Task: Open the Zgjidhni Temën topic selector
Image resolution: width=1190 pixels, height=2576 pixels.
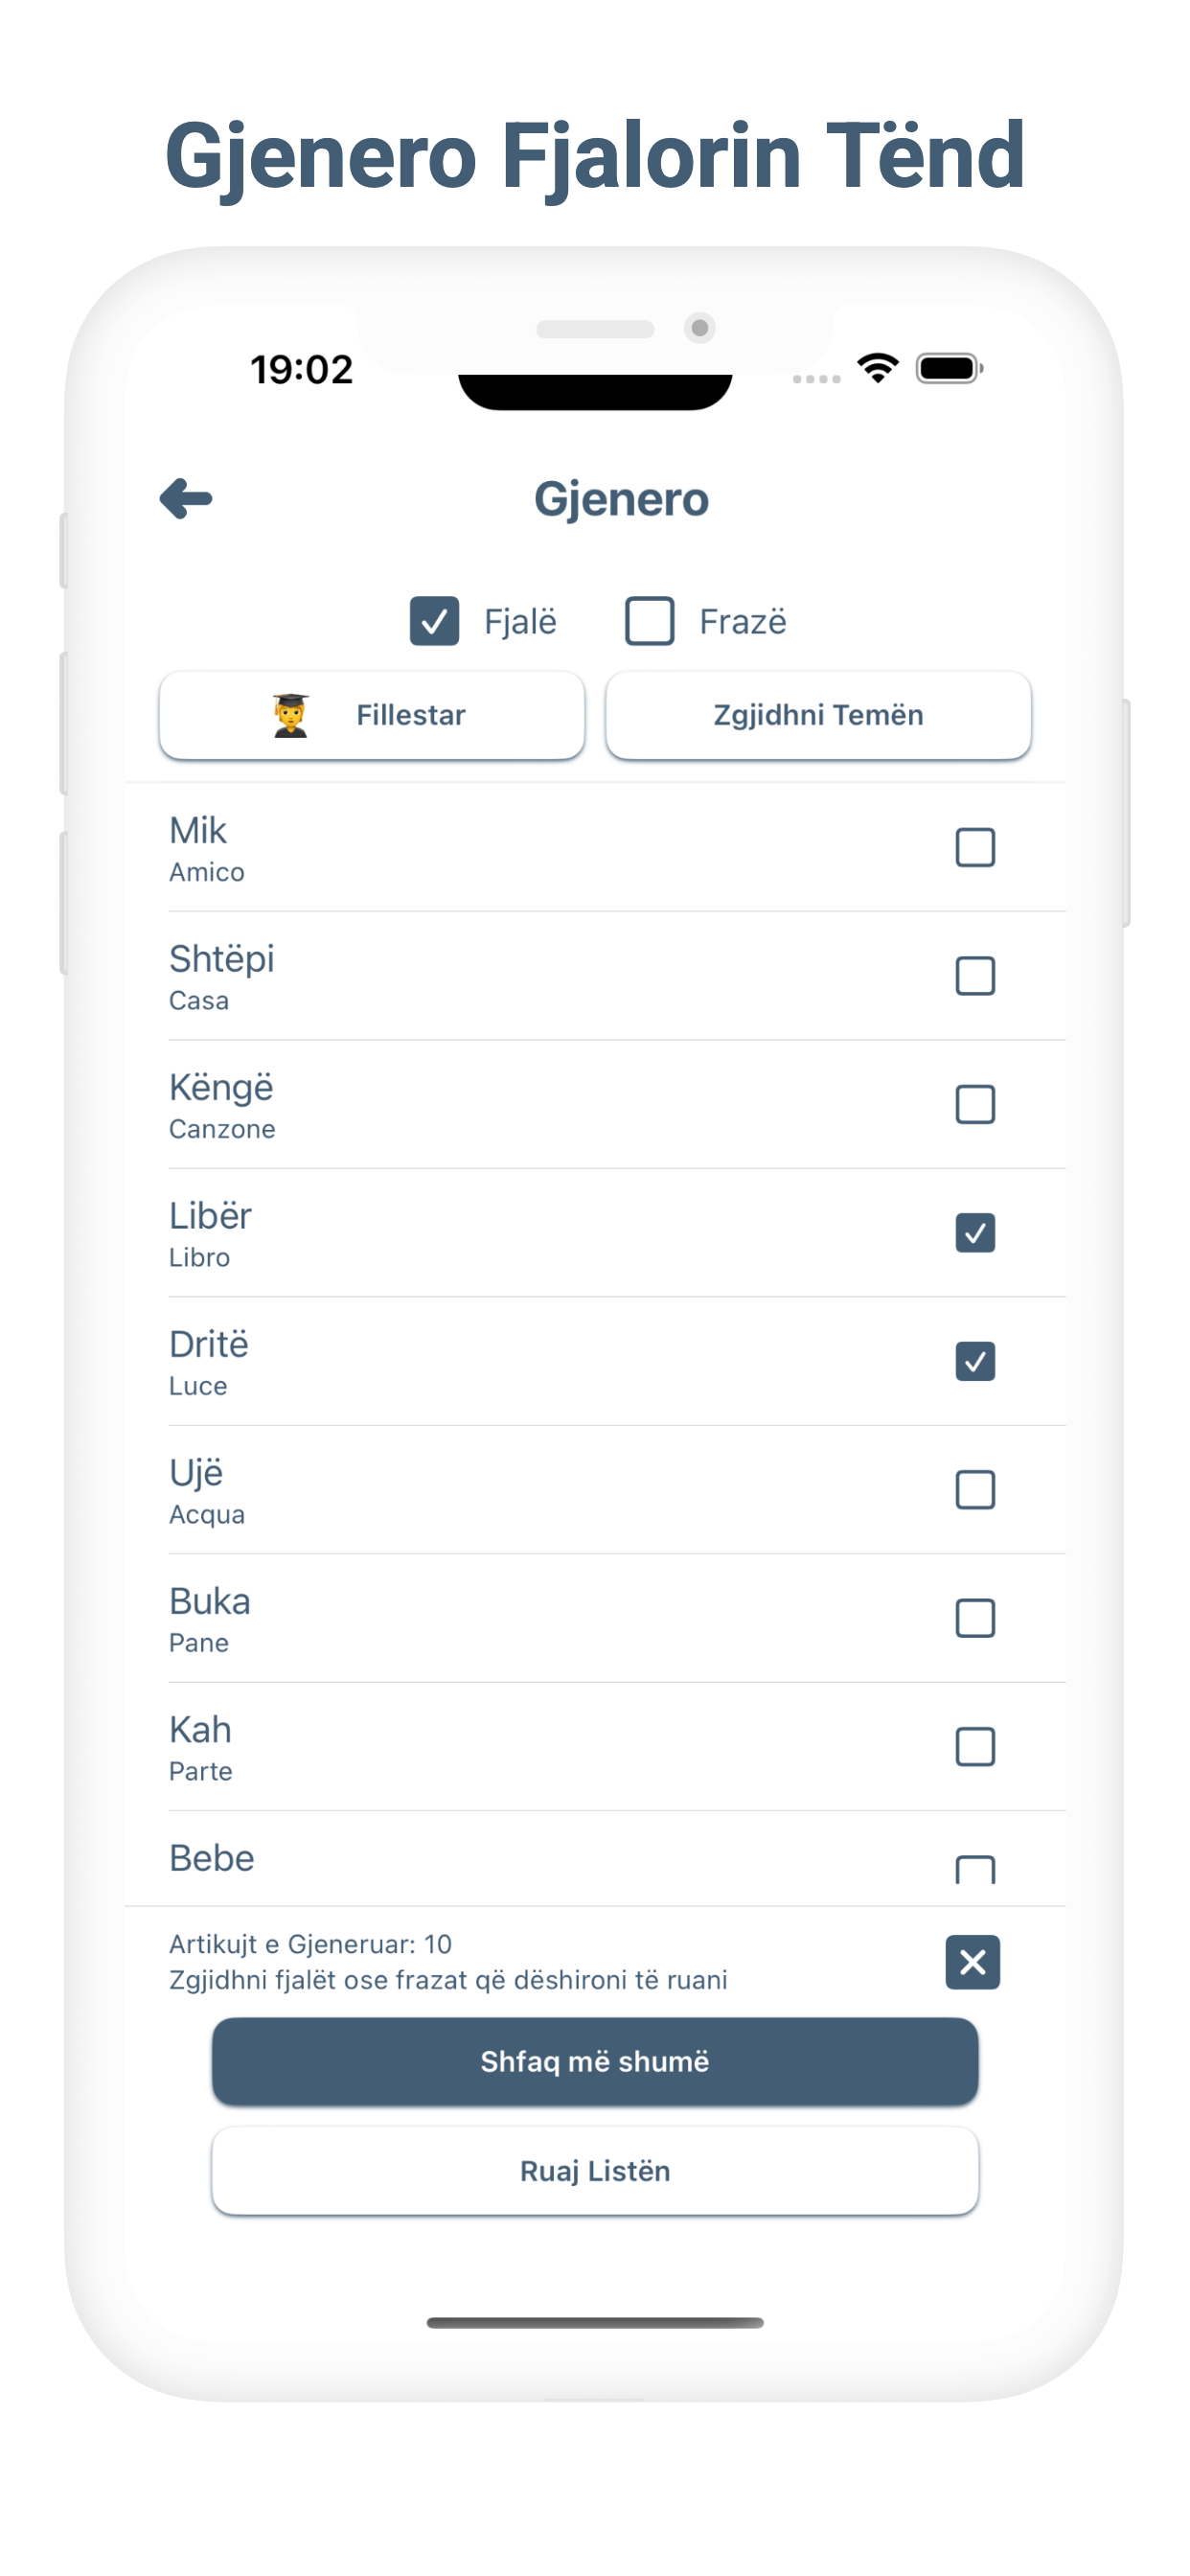Action: (x=818, y=715)
